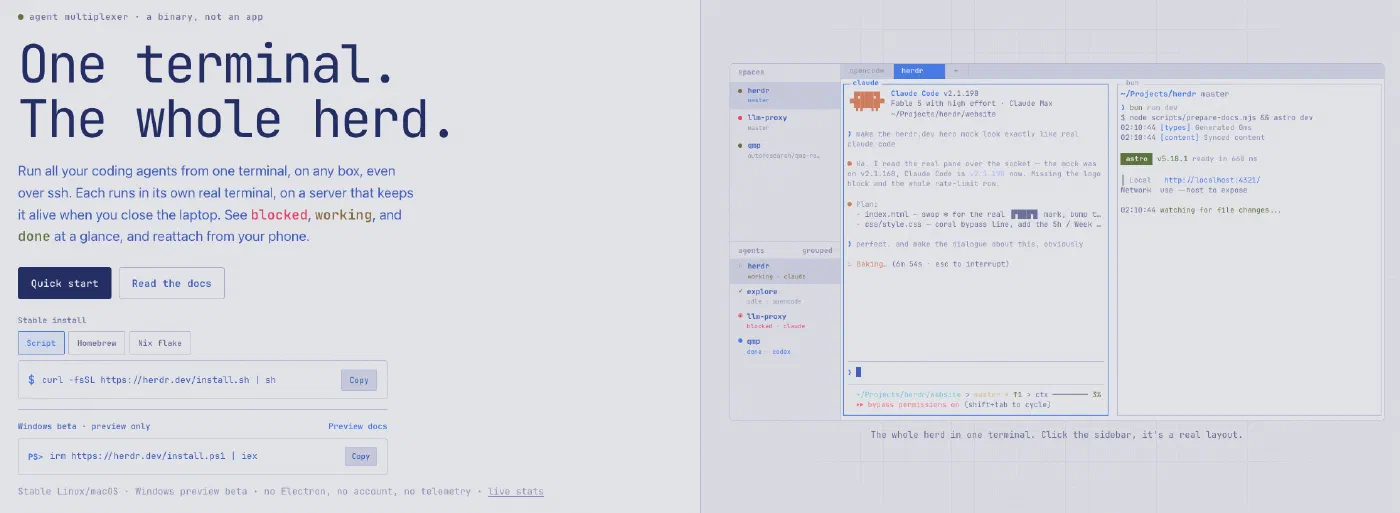
Task: Click the astro version badge
Action: (1136, 158)
